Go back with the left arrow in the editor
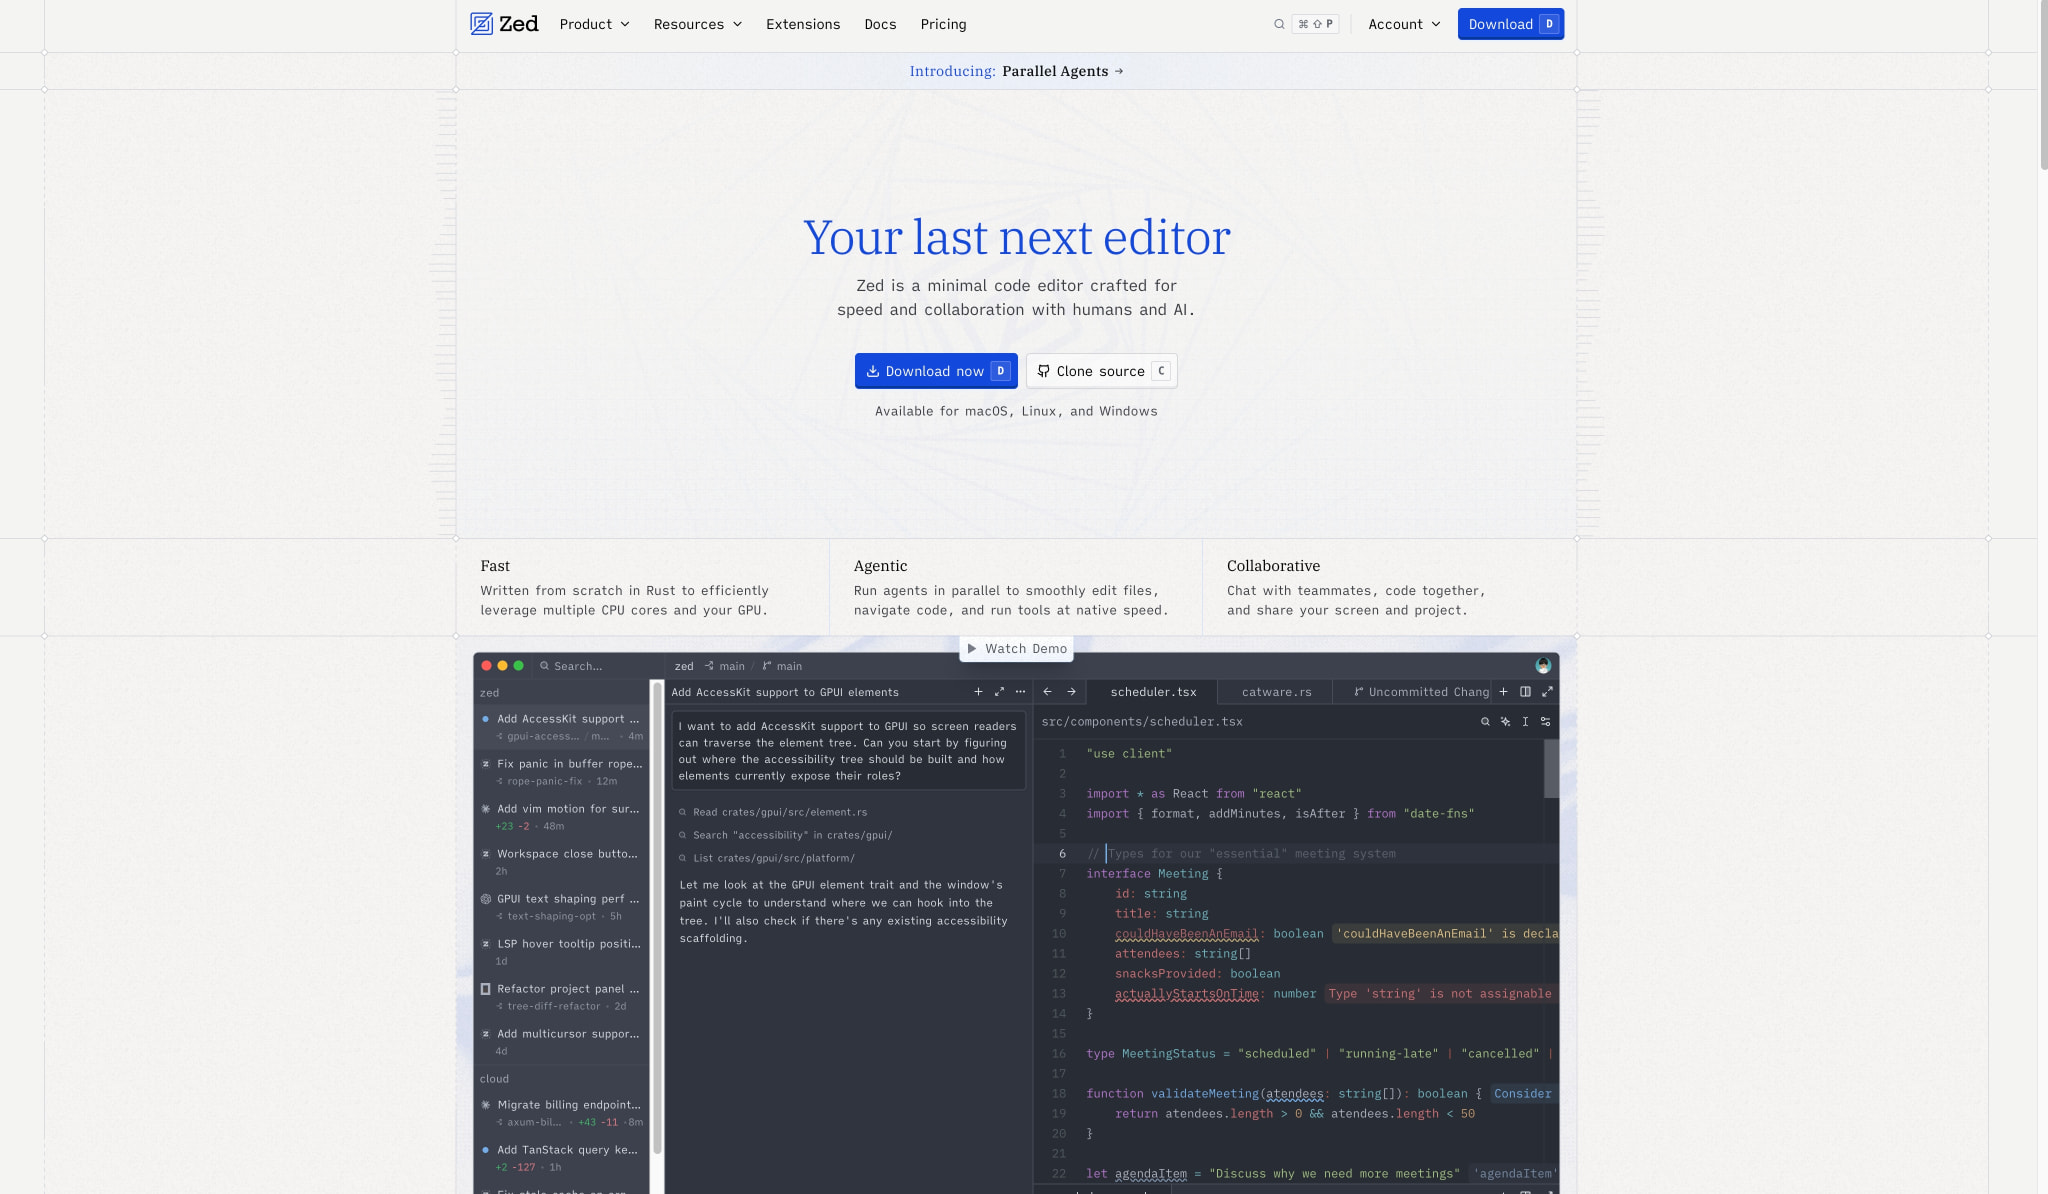The image size is (2048, 1194). 1047,692
